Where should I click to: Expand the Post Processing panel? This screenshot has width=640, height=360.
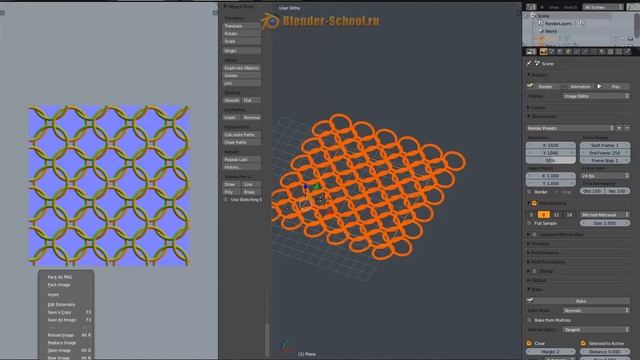click(546, 262)
